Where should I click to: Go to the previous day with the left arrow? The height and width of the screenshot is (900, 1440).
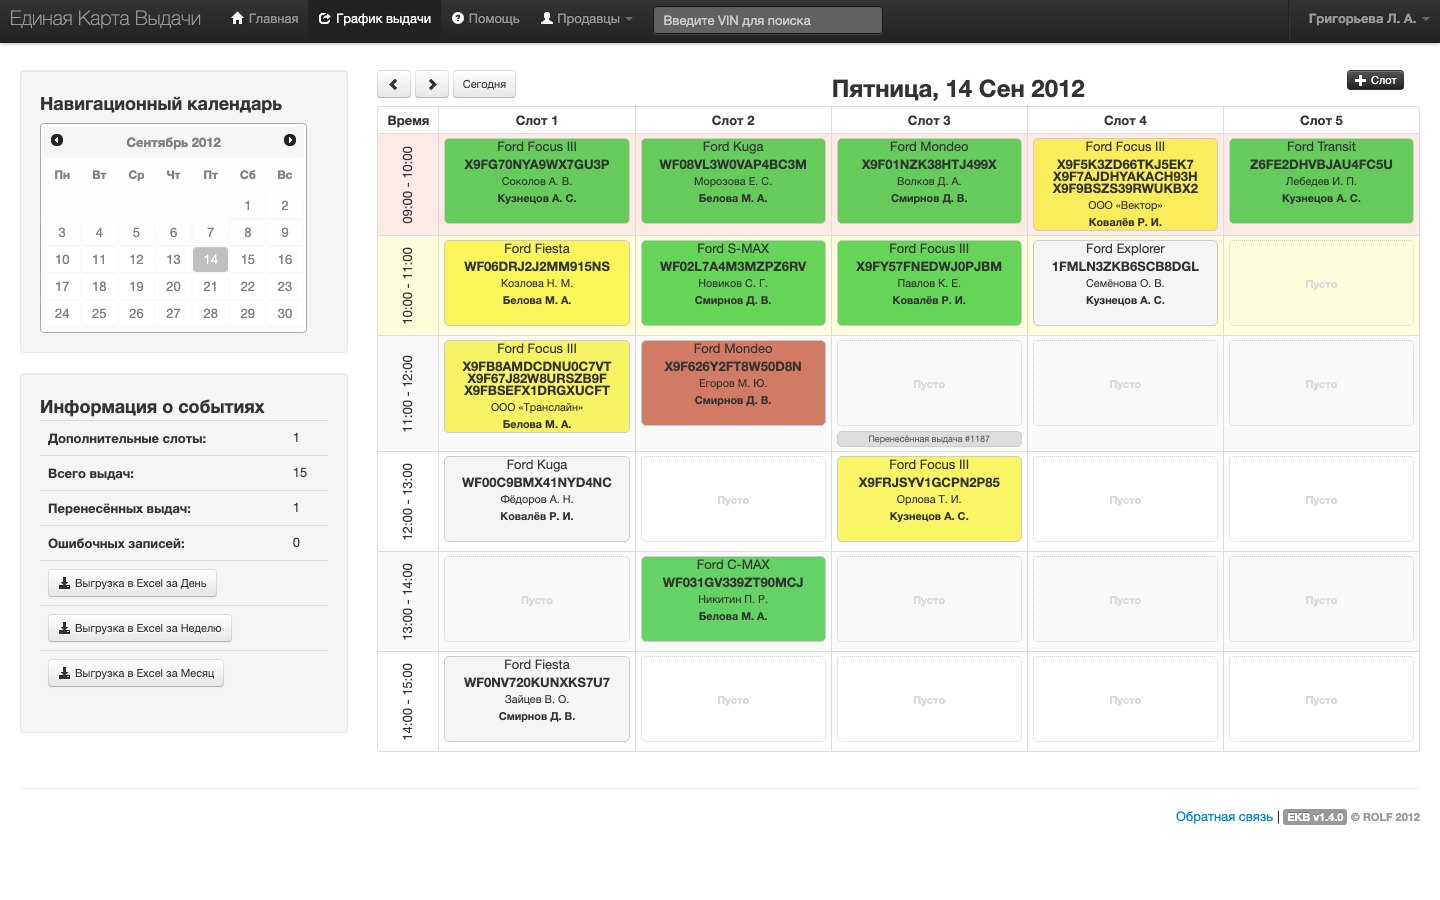click(x=394, y=85)
